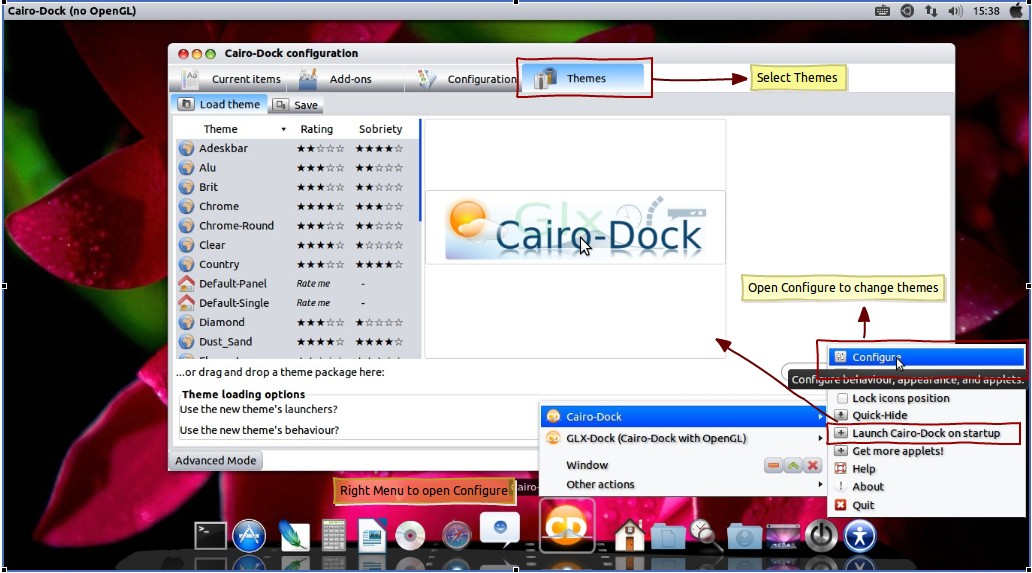Set rating stars for the Chrome theme

321,207
